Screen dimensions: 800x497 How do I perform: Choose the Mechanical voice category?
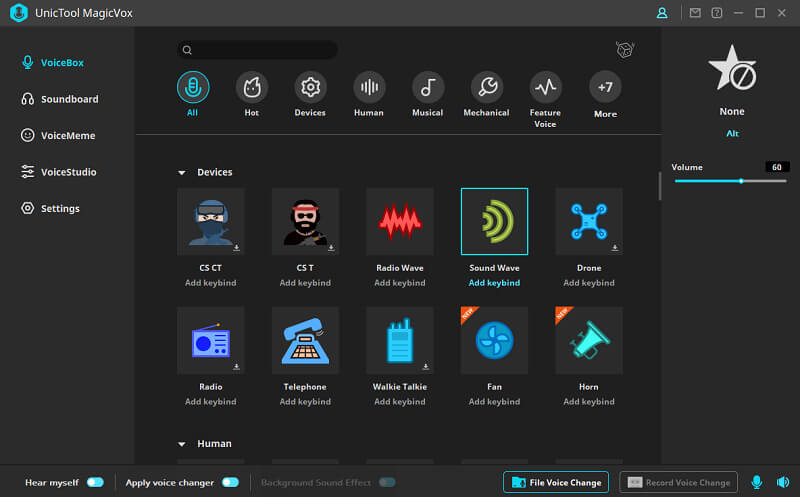click(x=486, y=88)
